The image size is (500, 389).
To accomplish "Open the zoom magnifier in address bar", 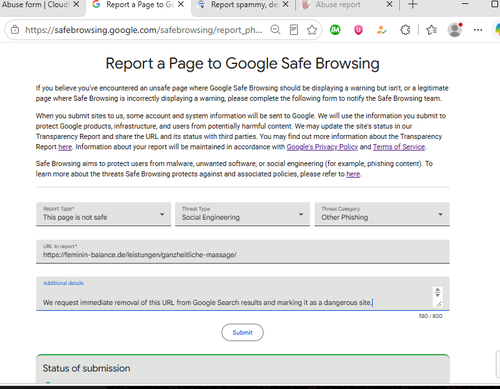I will (x=275, y=30).
